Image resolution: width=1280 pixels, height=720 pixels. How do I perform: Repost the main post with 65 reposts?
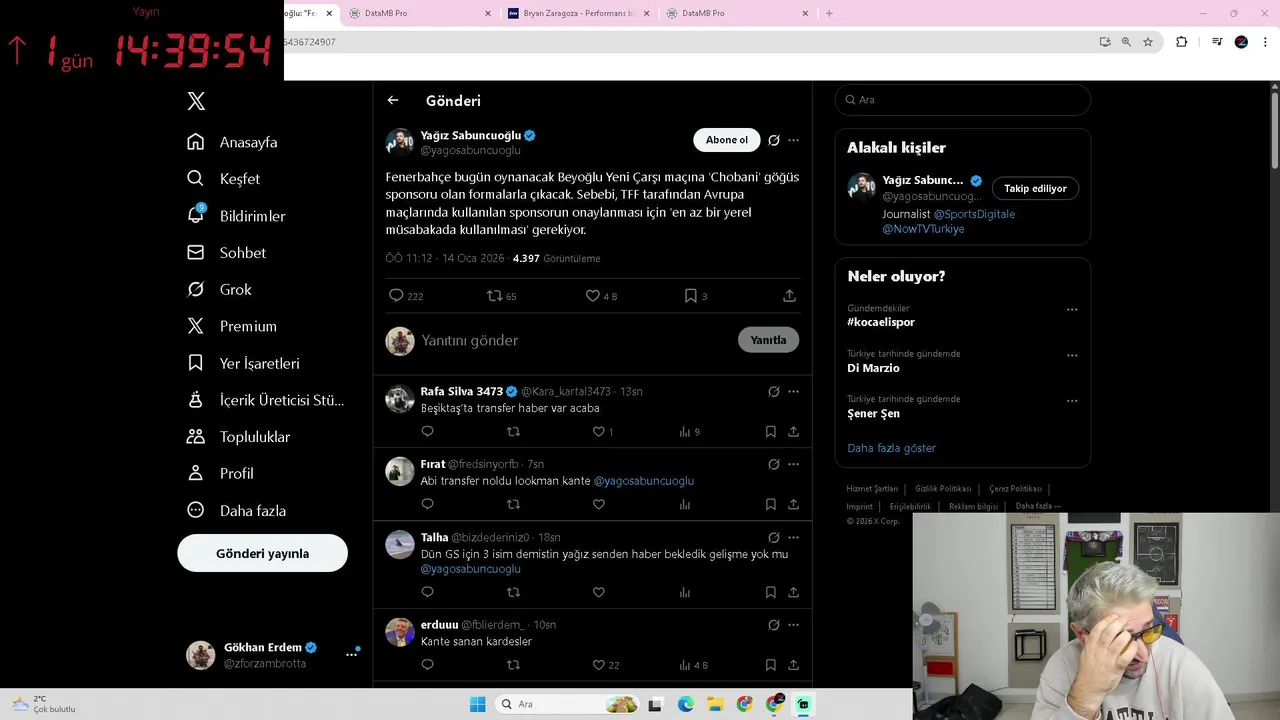coord(494,296)
